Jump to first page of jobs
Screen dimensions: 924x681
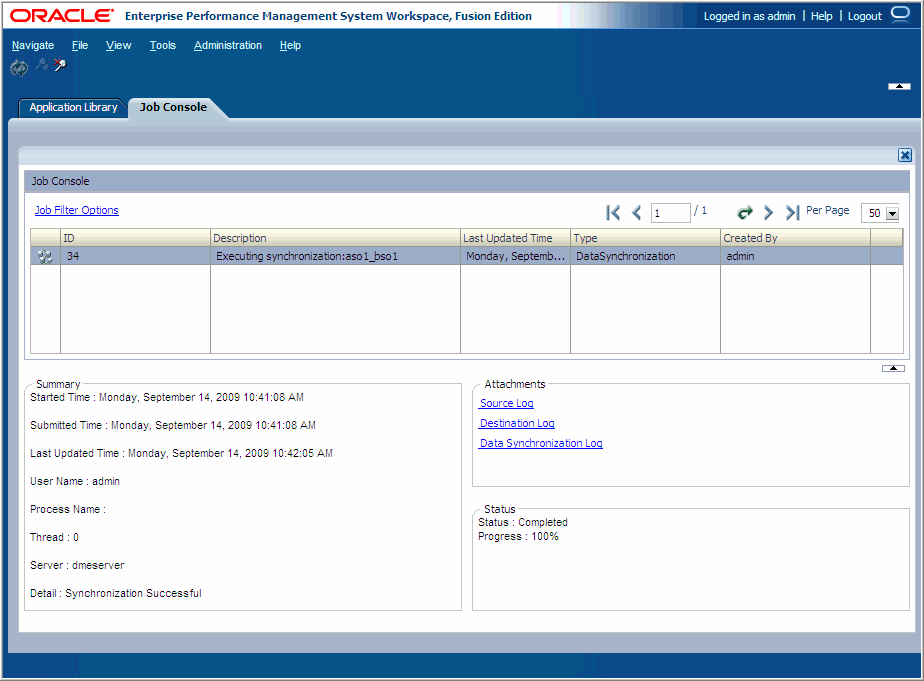coord(612,212)
